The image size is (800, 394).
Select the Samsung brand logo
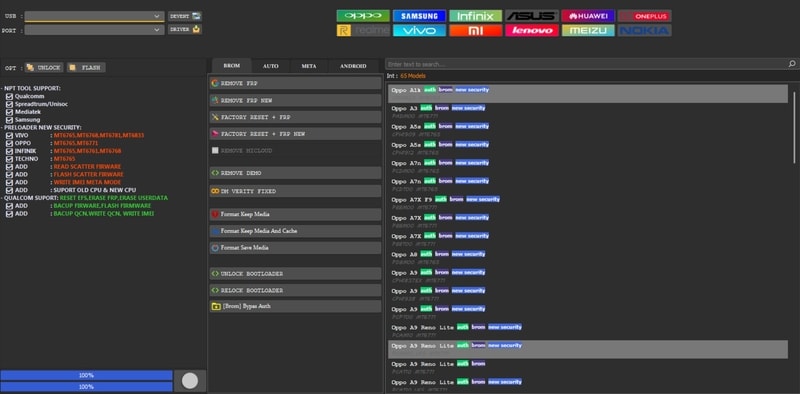click(419, 16)
